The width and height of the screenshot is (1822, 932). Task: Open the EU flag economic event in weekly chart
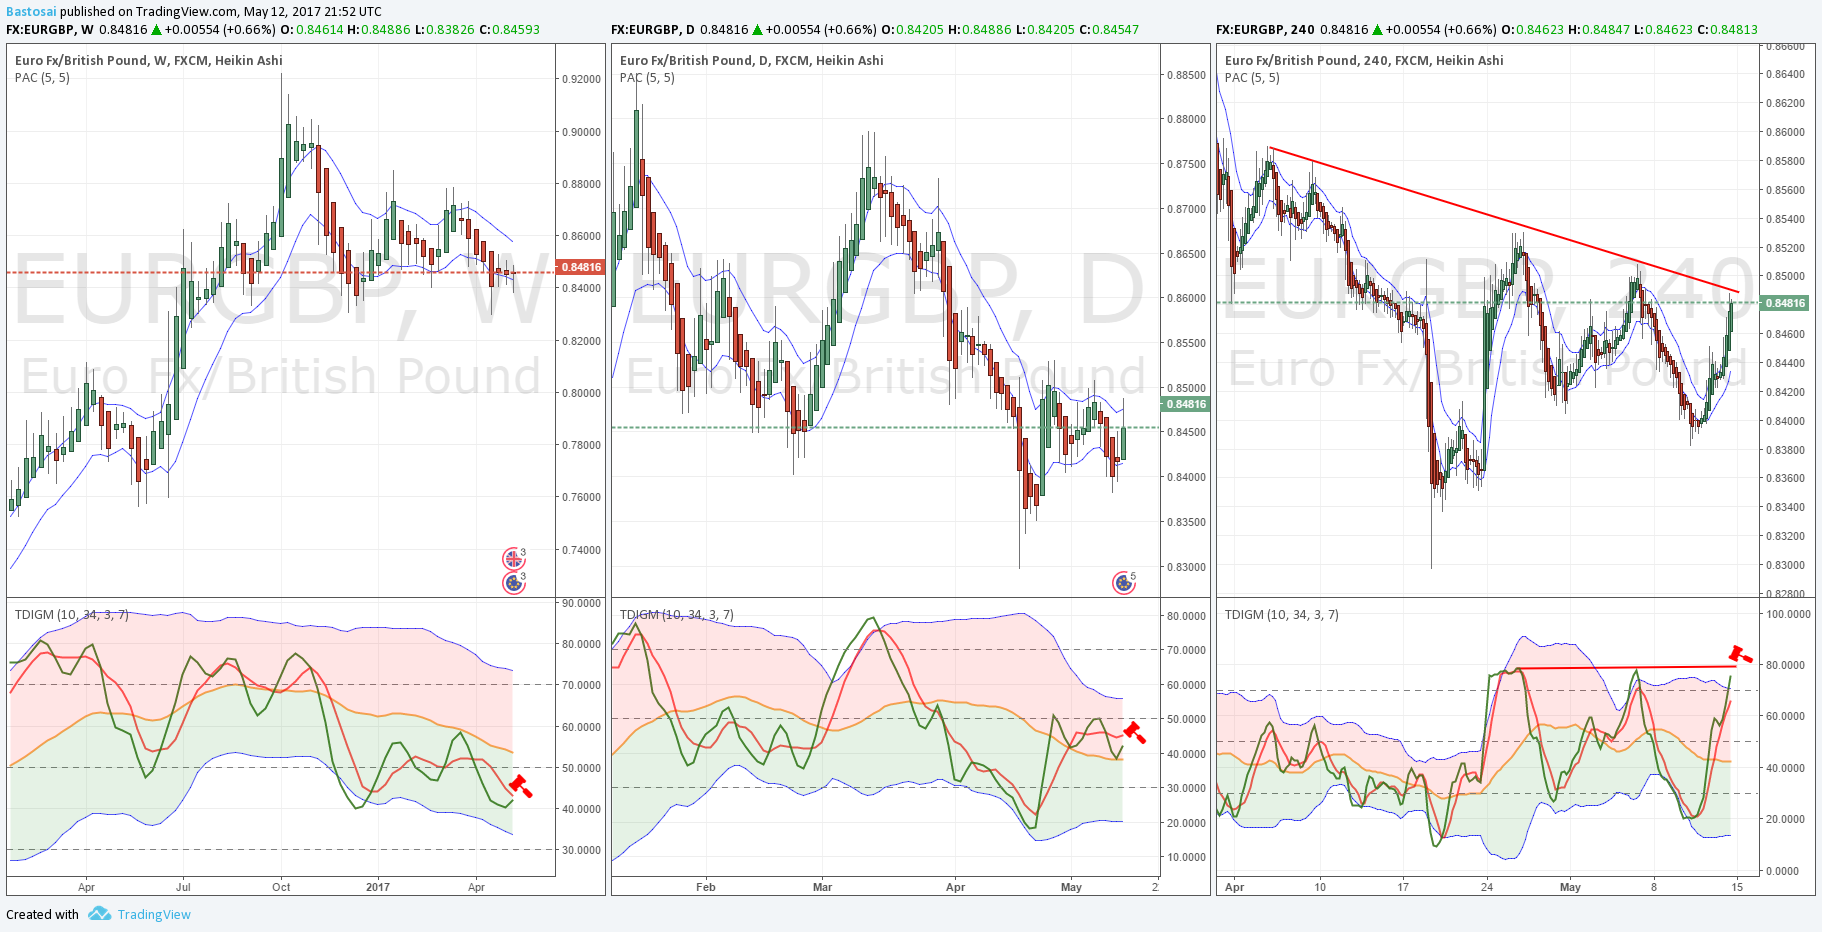point(513,582)
